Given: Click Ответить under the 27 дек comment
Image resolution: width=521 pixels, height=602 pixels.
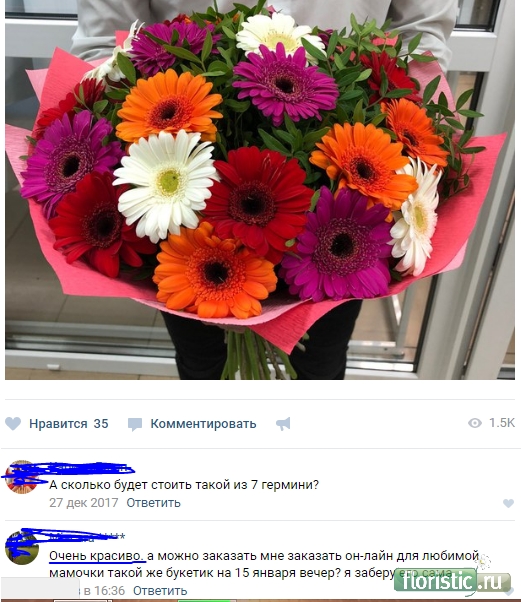Looking at the screenshot, I should click(x=154, y=503).
